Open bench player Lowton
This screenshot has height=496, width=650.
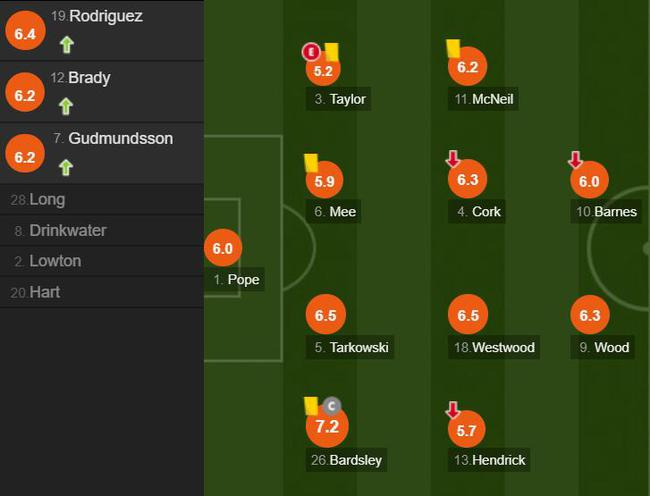tap(55, 261)
